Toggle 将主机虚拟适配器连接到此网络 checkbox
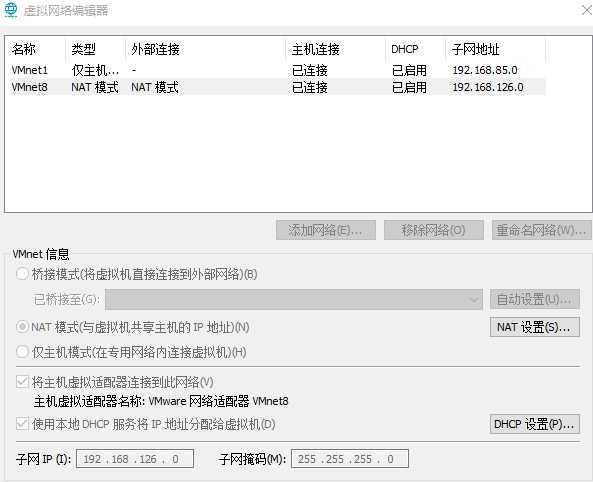This screenshot has height=482, width=593. tap(22, 382)
